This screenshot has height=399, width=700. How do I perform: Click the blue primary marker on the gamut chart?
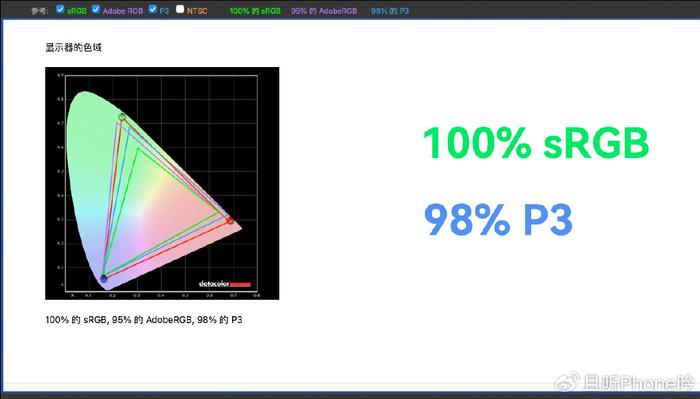click(x=104, y=278)
